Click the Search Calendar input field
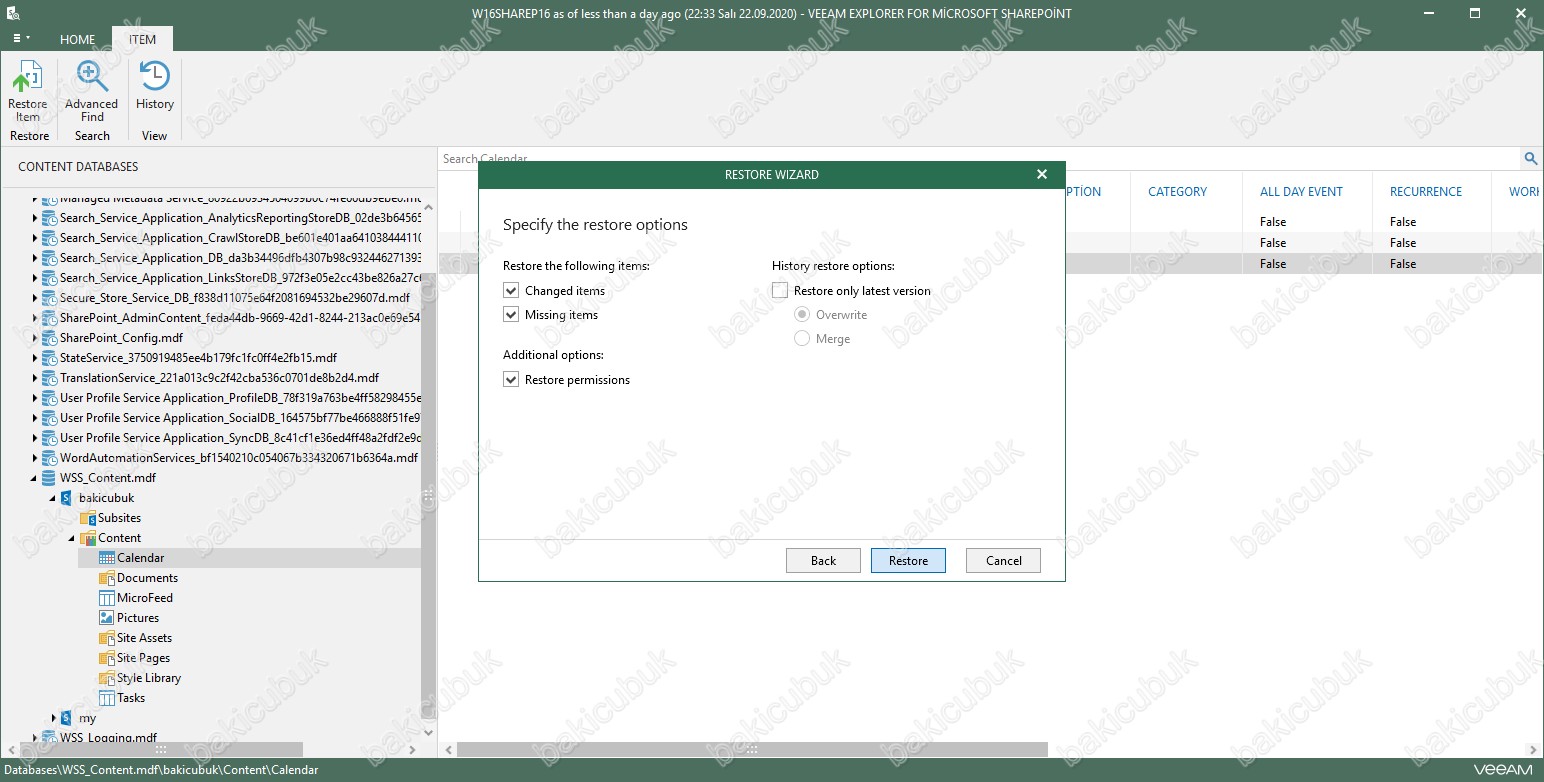Image resolution: width=1544 pixels, height=782 pixels. point(980,159)
